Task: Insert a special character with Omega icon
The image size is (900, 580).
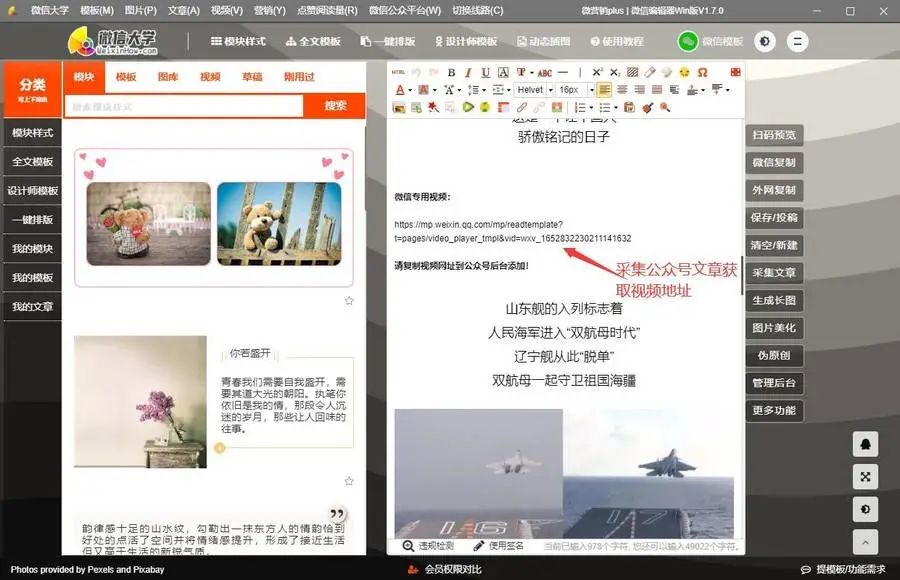Action: [x=703, y=72]
